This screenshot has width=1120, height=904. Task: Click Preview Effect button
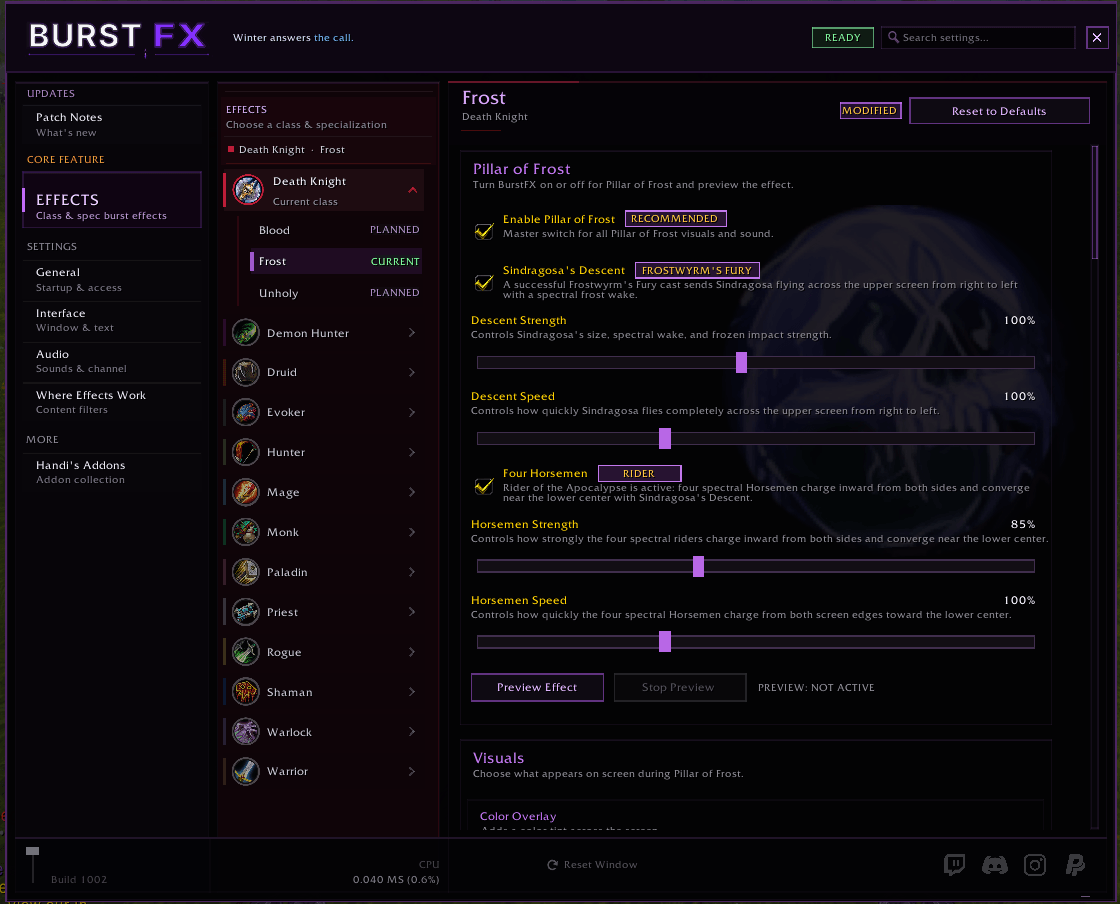537,687
